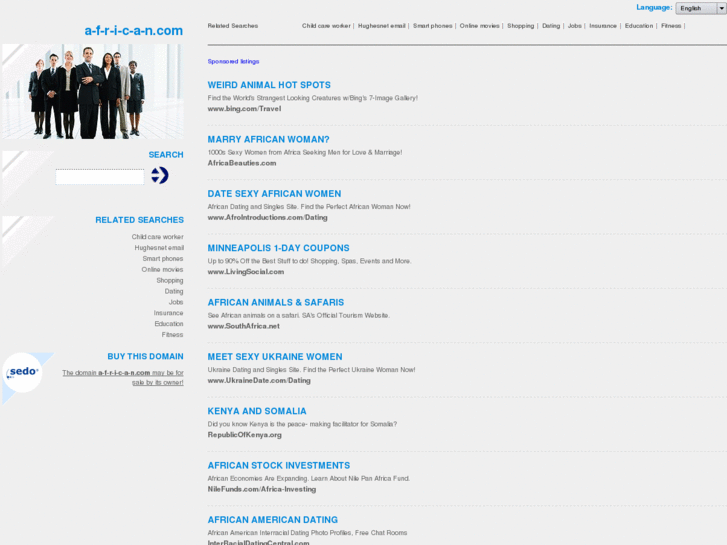Viewport: 727px width, 545px height.
Task: Click 'Online movies' in sidebar related searches
Action: 162,269
